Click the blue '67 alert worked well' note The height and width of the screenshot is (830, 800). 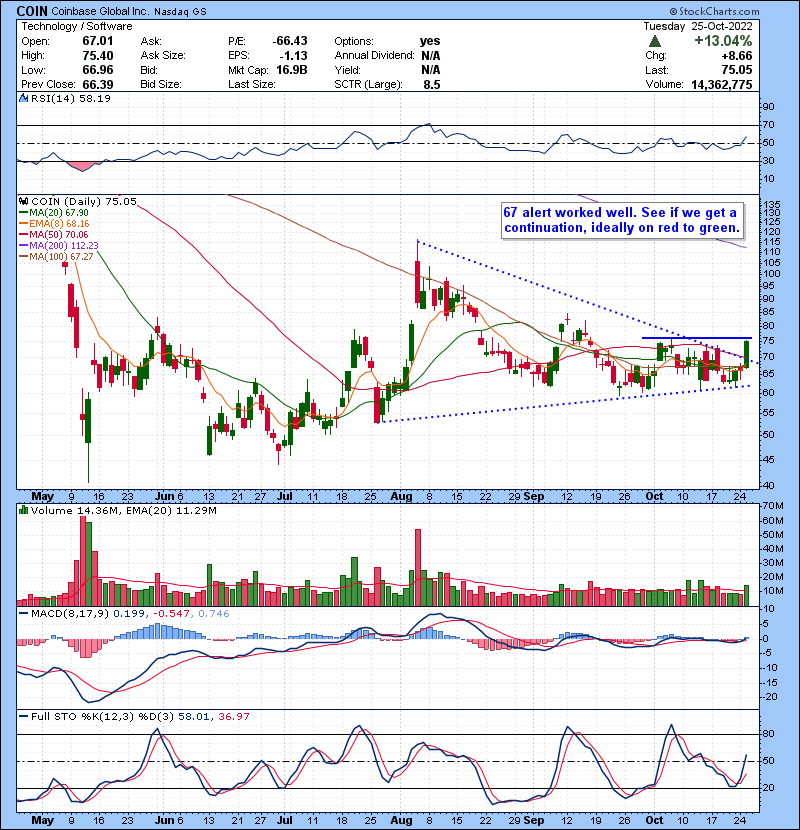click(x=622, y=220)
